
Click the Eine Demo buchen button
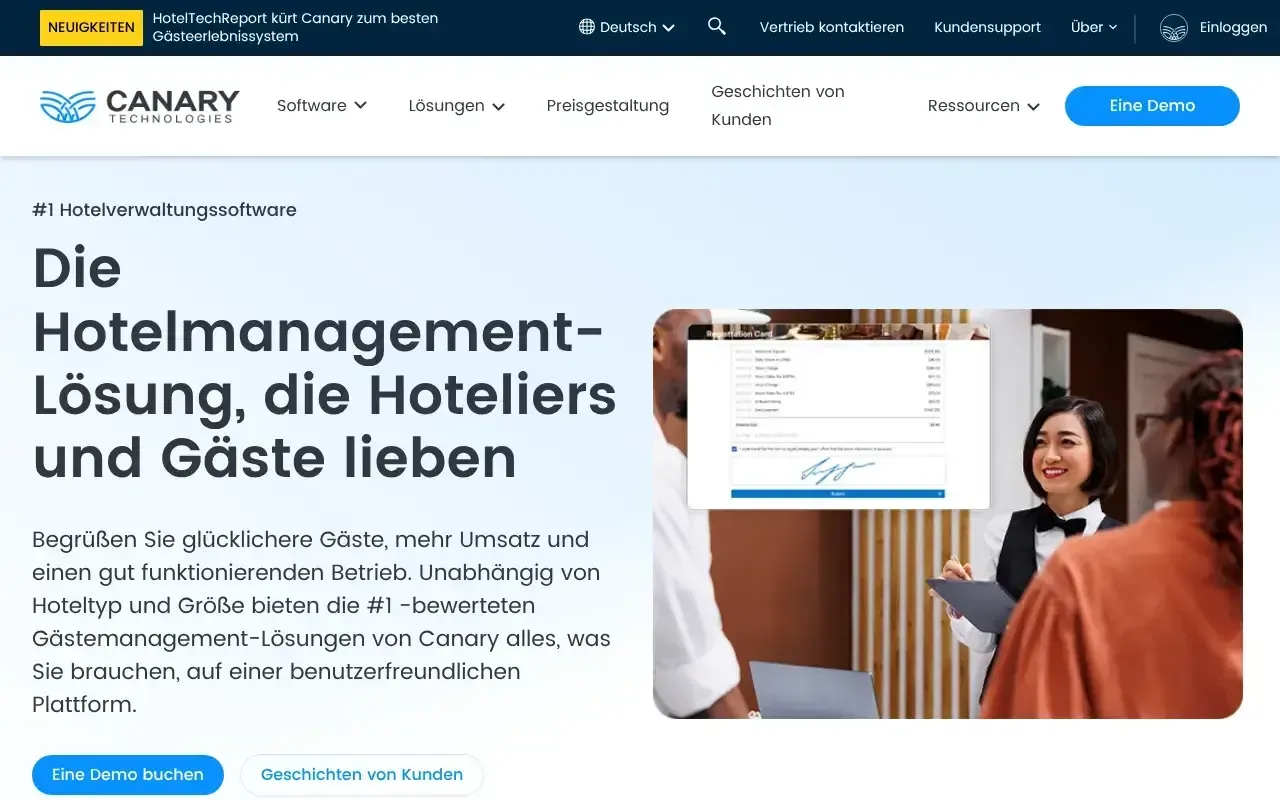[x=128, y=774]
